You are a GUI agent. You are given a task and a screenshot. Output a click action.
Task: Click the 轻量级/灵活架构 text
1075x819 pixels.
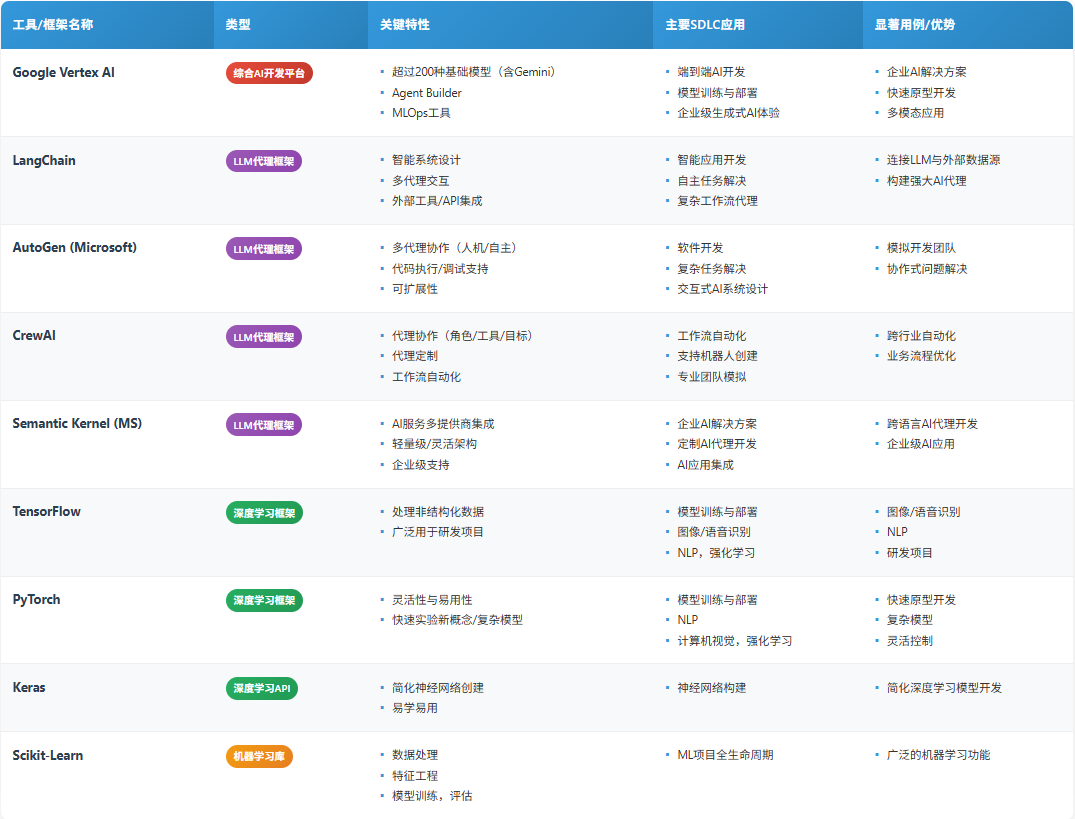434,444
